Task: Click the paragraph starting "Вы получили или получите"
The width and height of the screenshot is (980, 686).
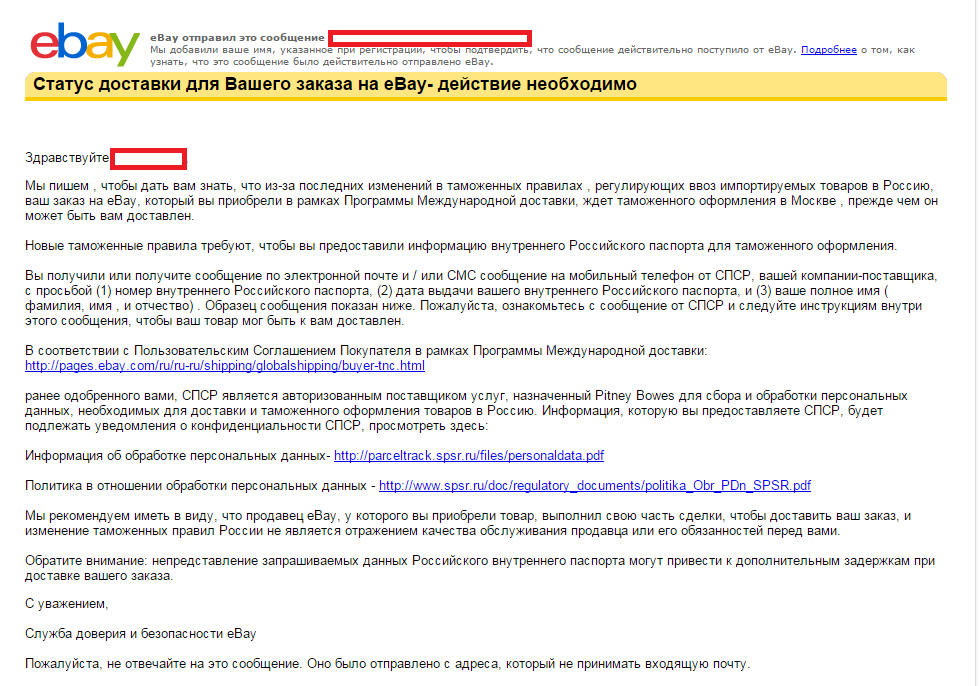Action: pos(480,298)
